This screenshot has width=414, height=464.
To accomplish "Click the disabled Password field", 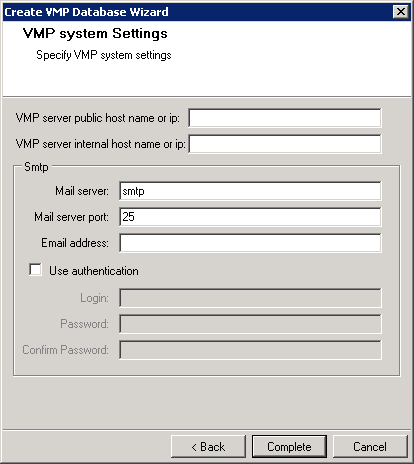I will (x=250, y=324).
